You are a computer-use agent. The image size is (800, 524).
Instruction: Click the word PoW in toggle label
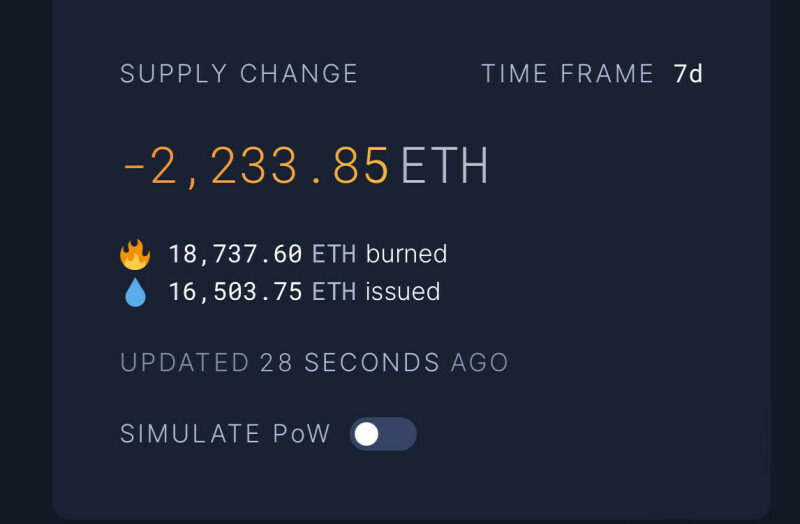(x=301, y=434)
